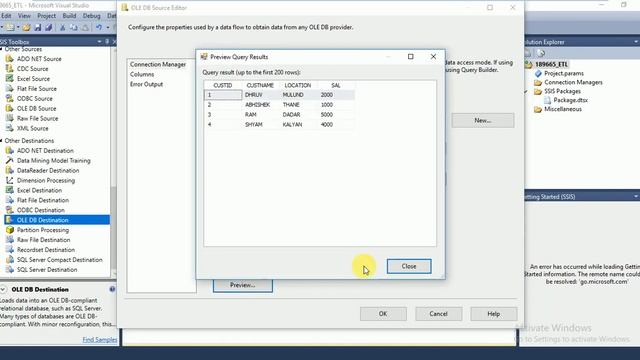Open Solution Explorer panel options dropdown
The height and width of the screenshot is (360, 640).
(x=636, y=42)
